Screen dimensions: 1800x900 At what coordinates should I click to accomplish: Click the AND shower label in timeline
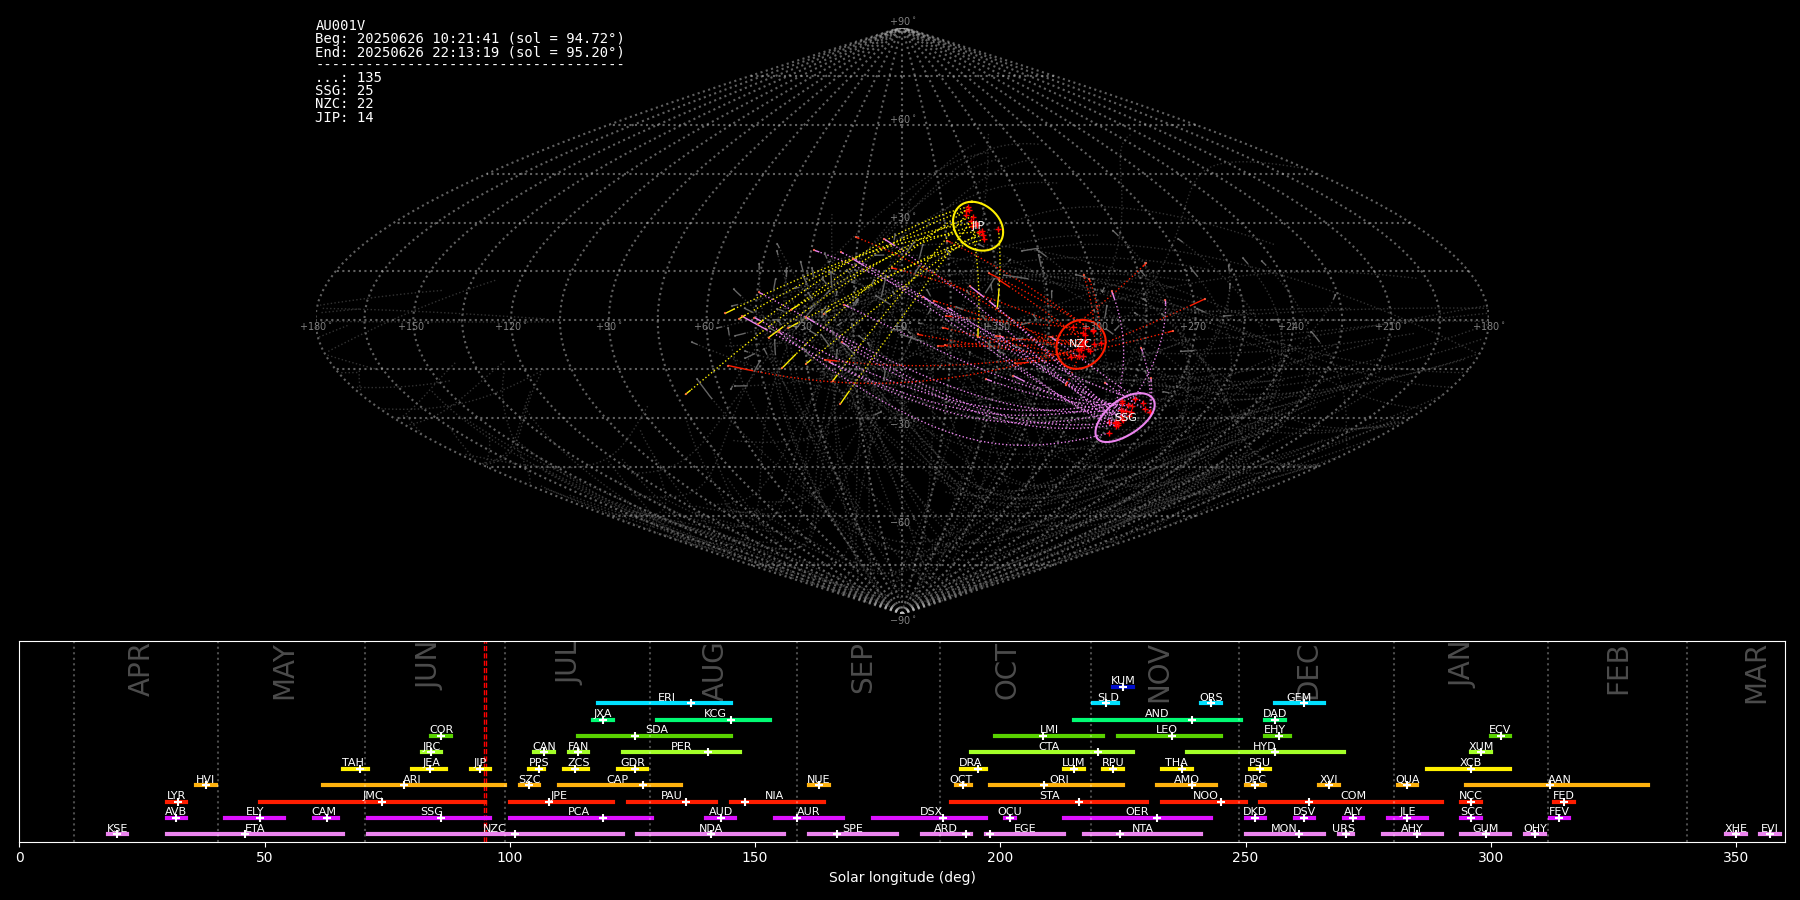1157,714
